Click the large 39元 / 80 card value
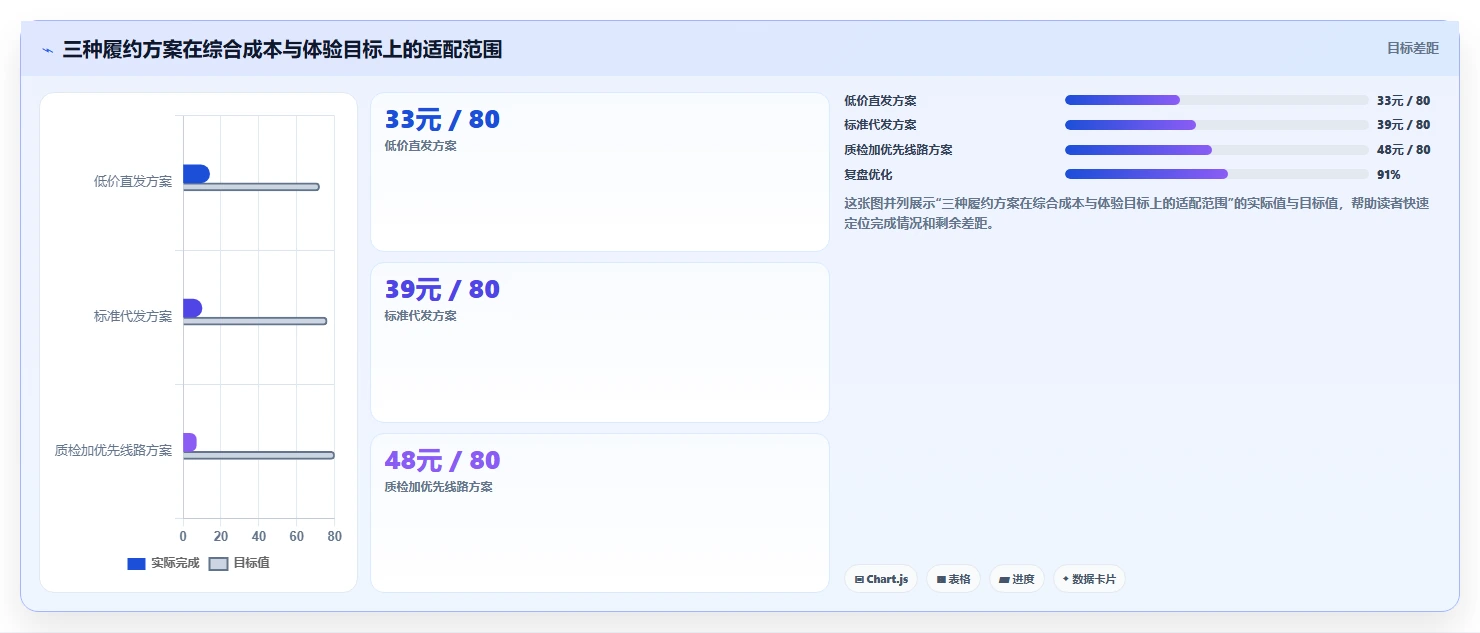 click(442, 289)
